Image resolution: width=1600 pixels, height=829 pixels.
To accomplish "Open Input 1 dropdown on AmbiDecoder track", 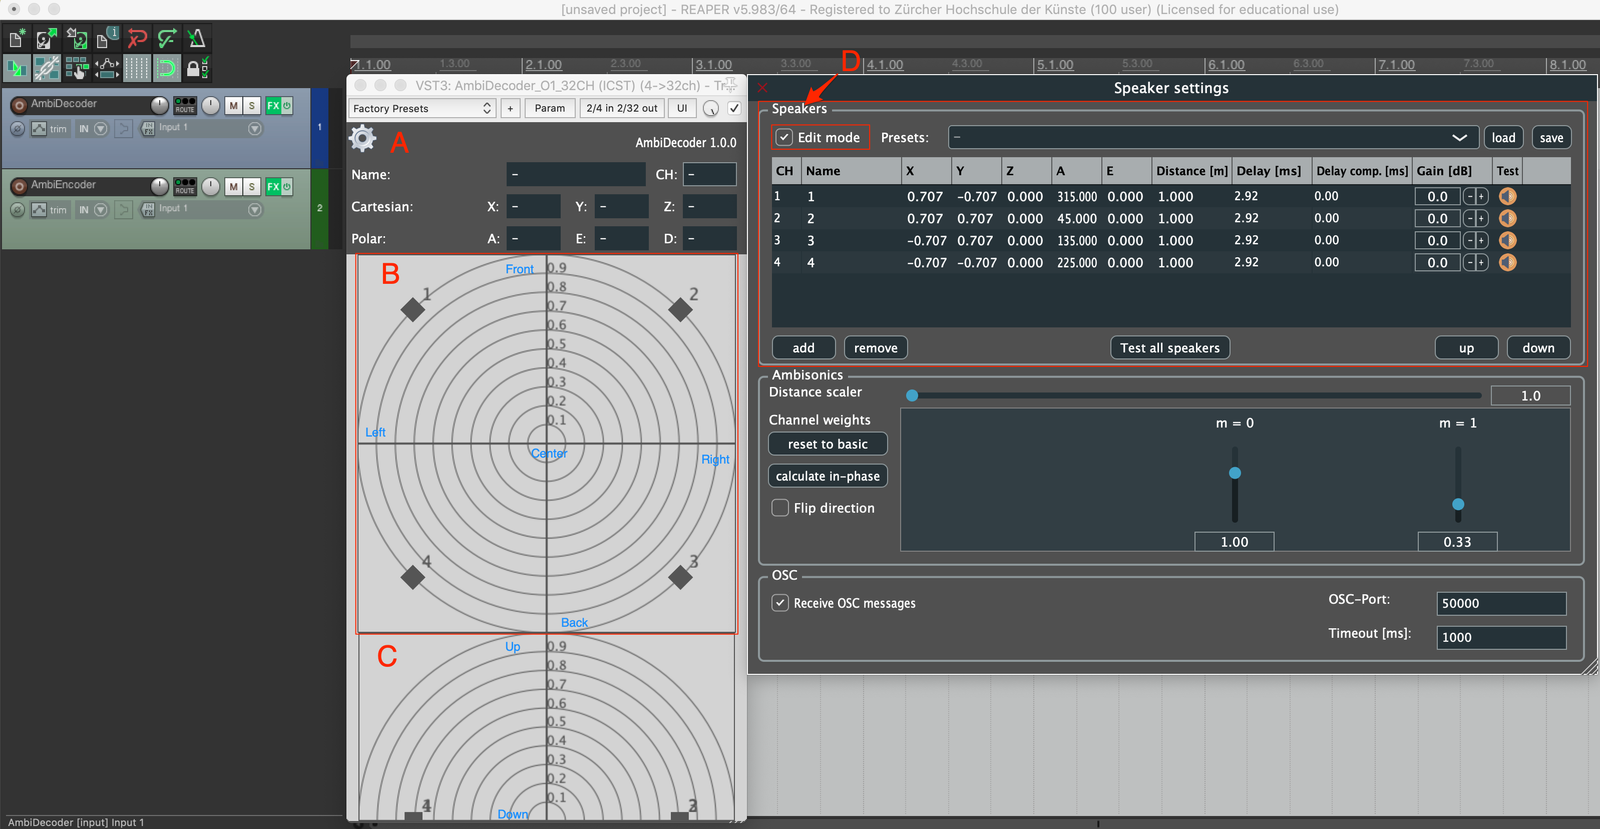I will (x=254, y=128).
